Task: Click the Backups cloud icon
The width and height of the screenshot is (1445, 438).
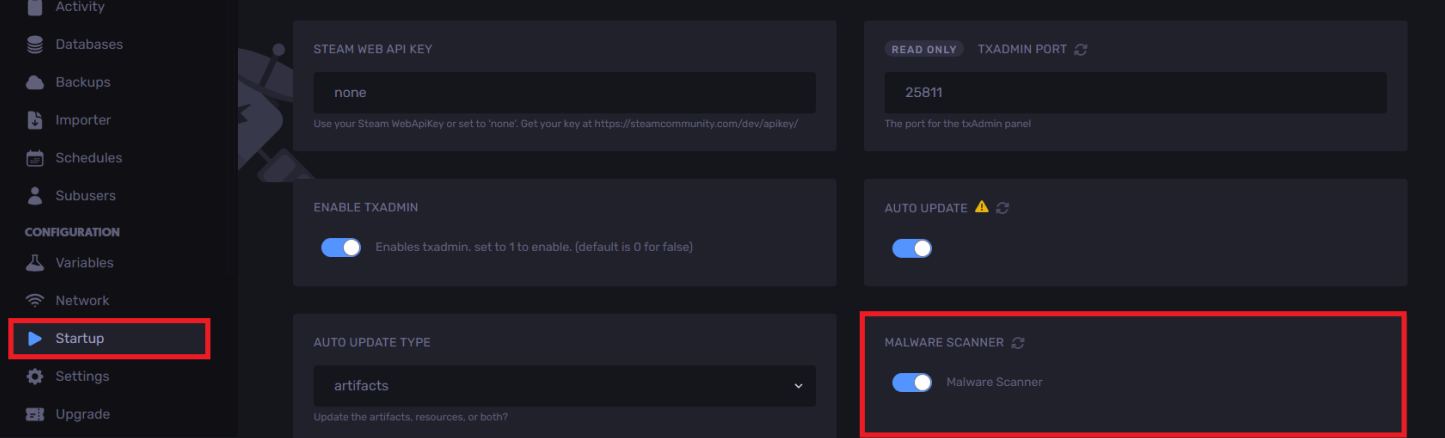Action: point(35,82)
